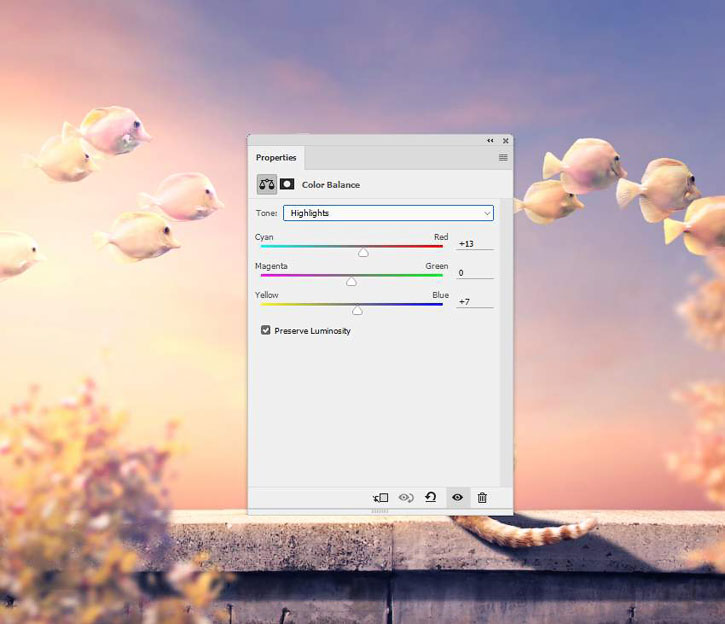Click the Yellow-Blue slider handle

click(357, 310)
